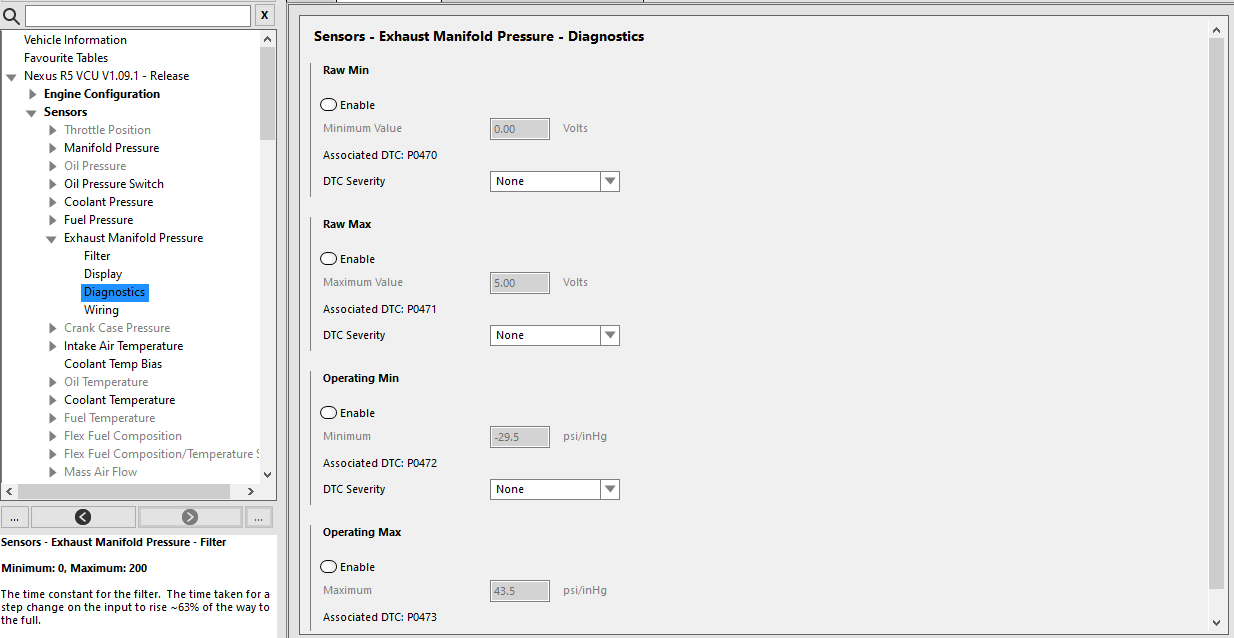Enable the Raw Min diagnostic

(x=329, y=105)
